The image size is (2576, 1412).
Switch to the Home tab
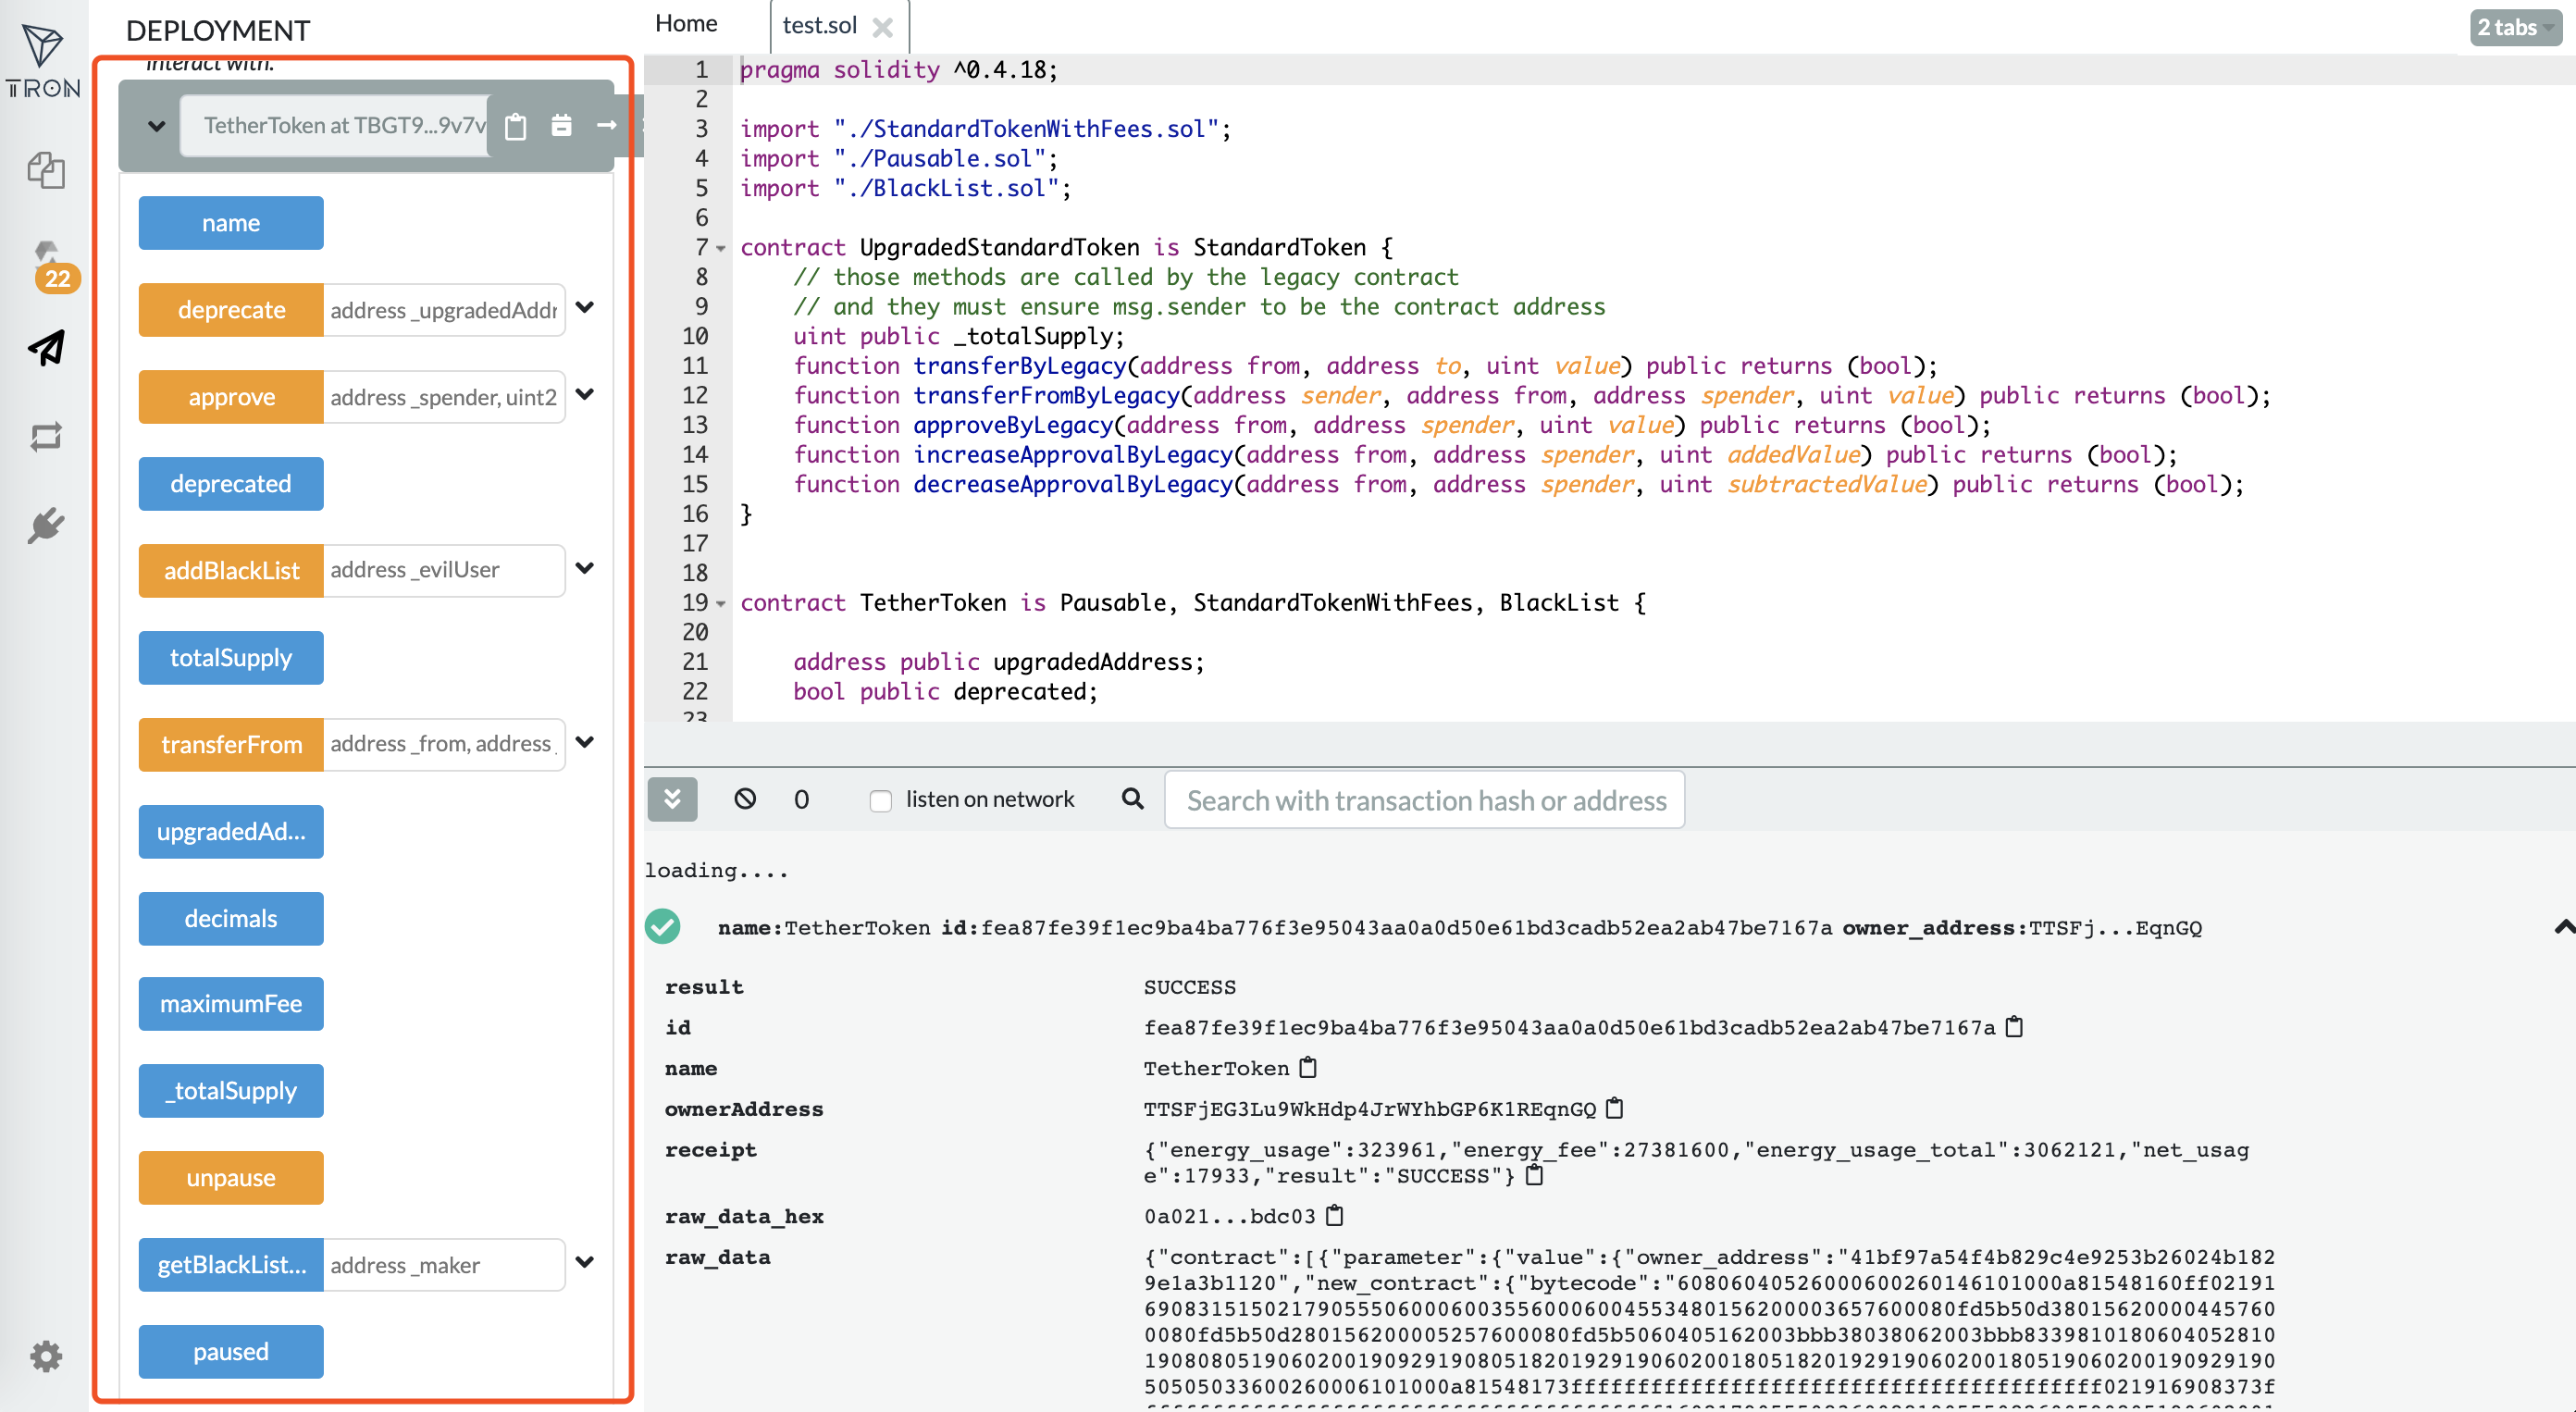pos(686,24)
